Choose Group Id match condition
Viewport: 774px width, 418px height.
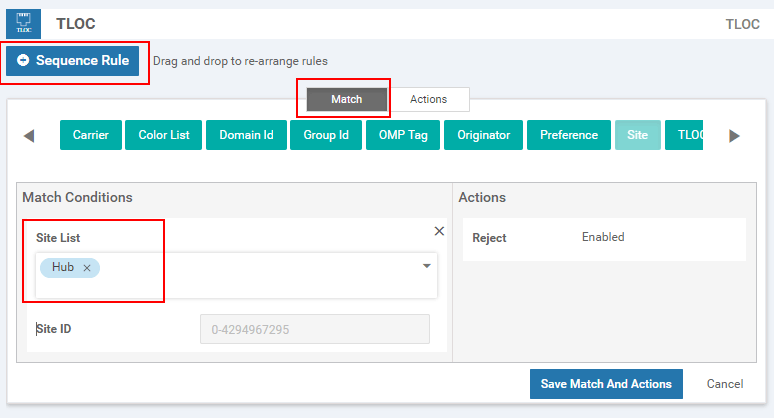(326, 135)
